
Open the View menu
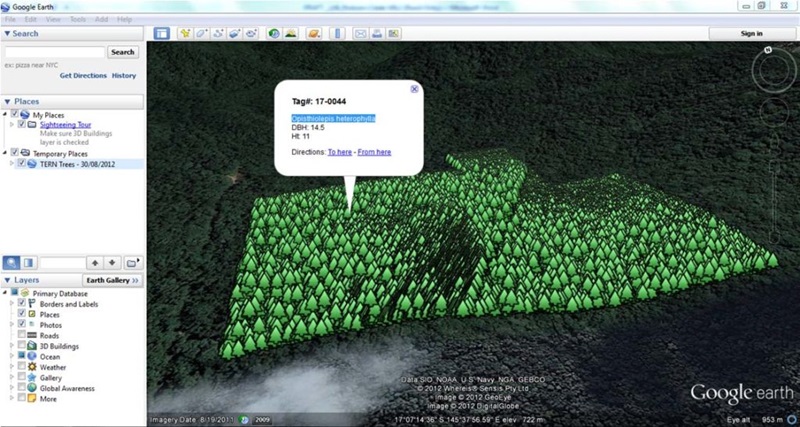(53, 19)
